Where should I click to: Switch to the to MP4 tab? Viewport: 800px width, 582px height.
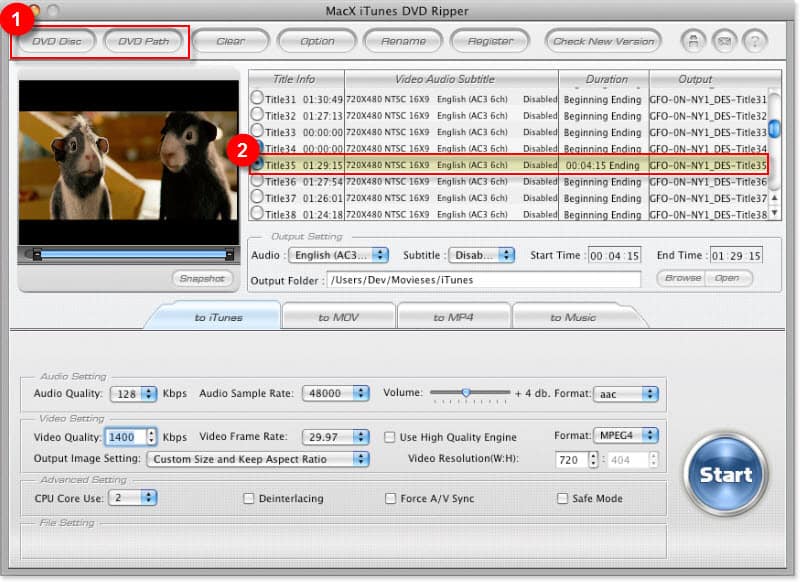pyautogui.click(x=453, y=316)
